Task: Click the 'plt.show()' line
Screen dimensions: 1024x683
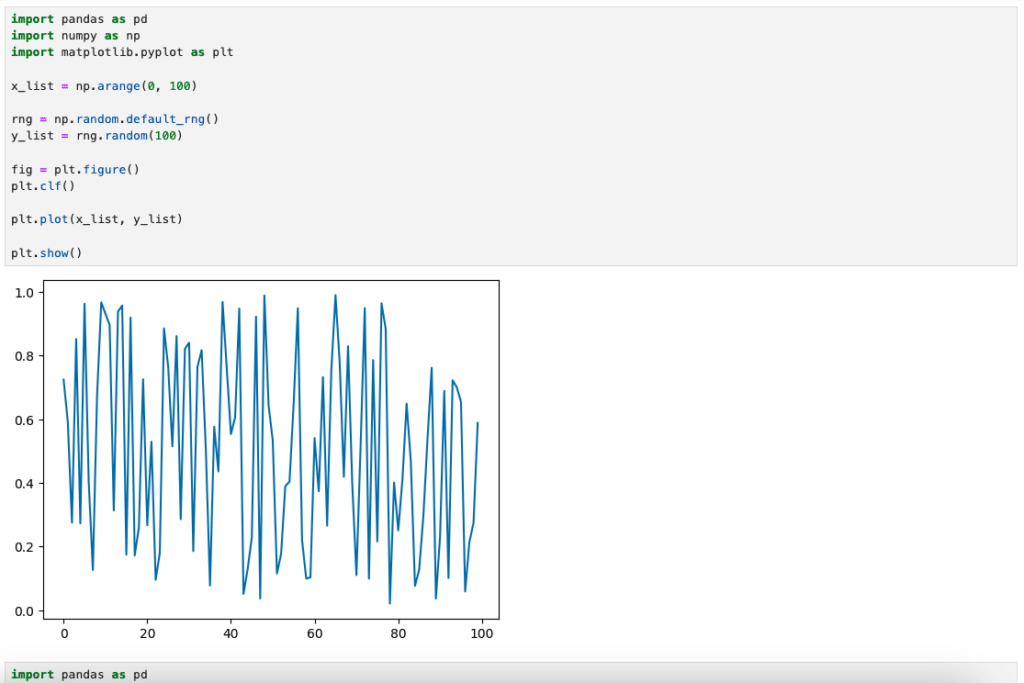Action: tap(46, 253)
